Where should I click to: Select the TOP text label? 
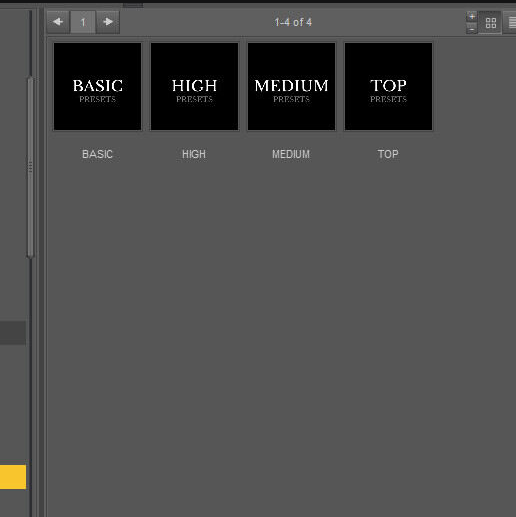[388, 154]
